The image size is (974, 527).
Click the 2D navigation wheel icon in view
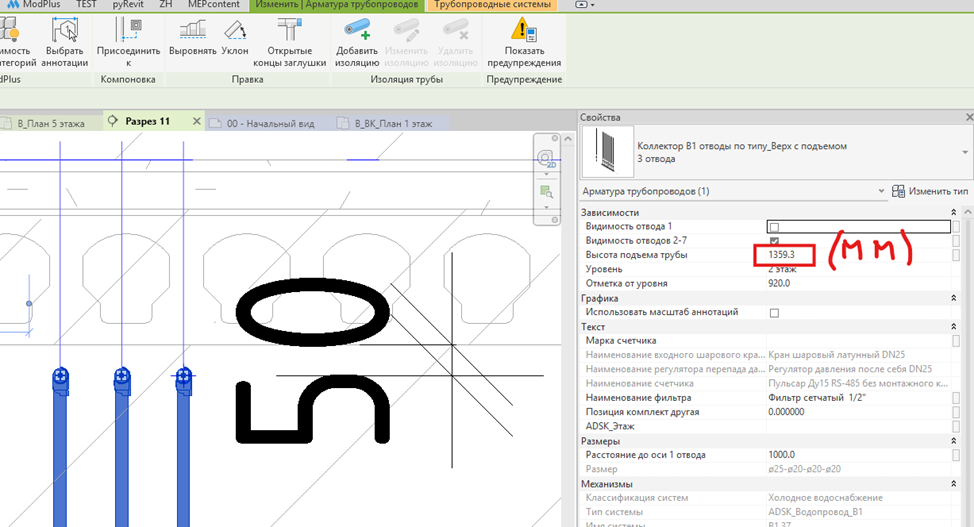click(546, 159)
